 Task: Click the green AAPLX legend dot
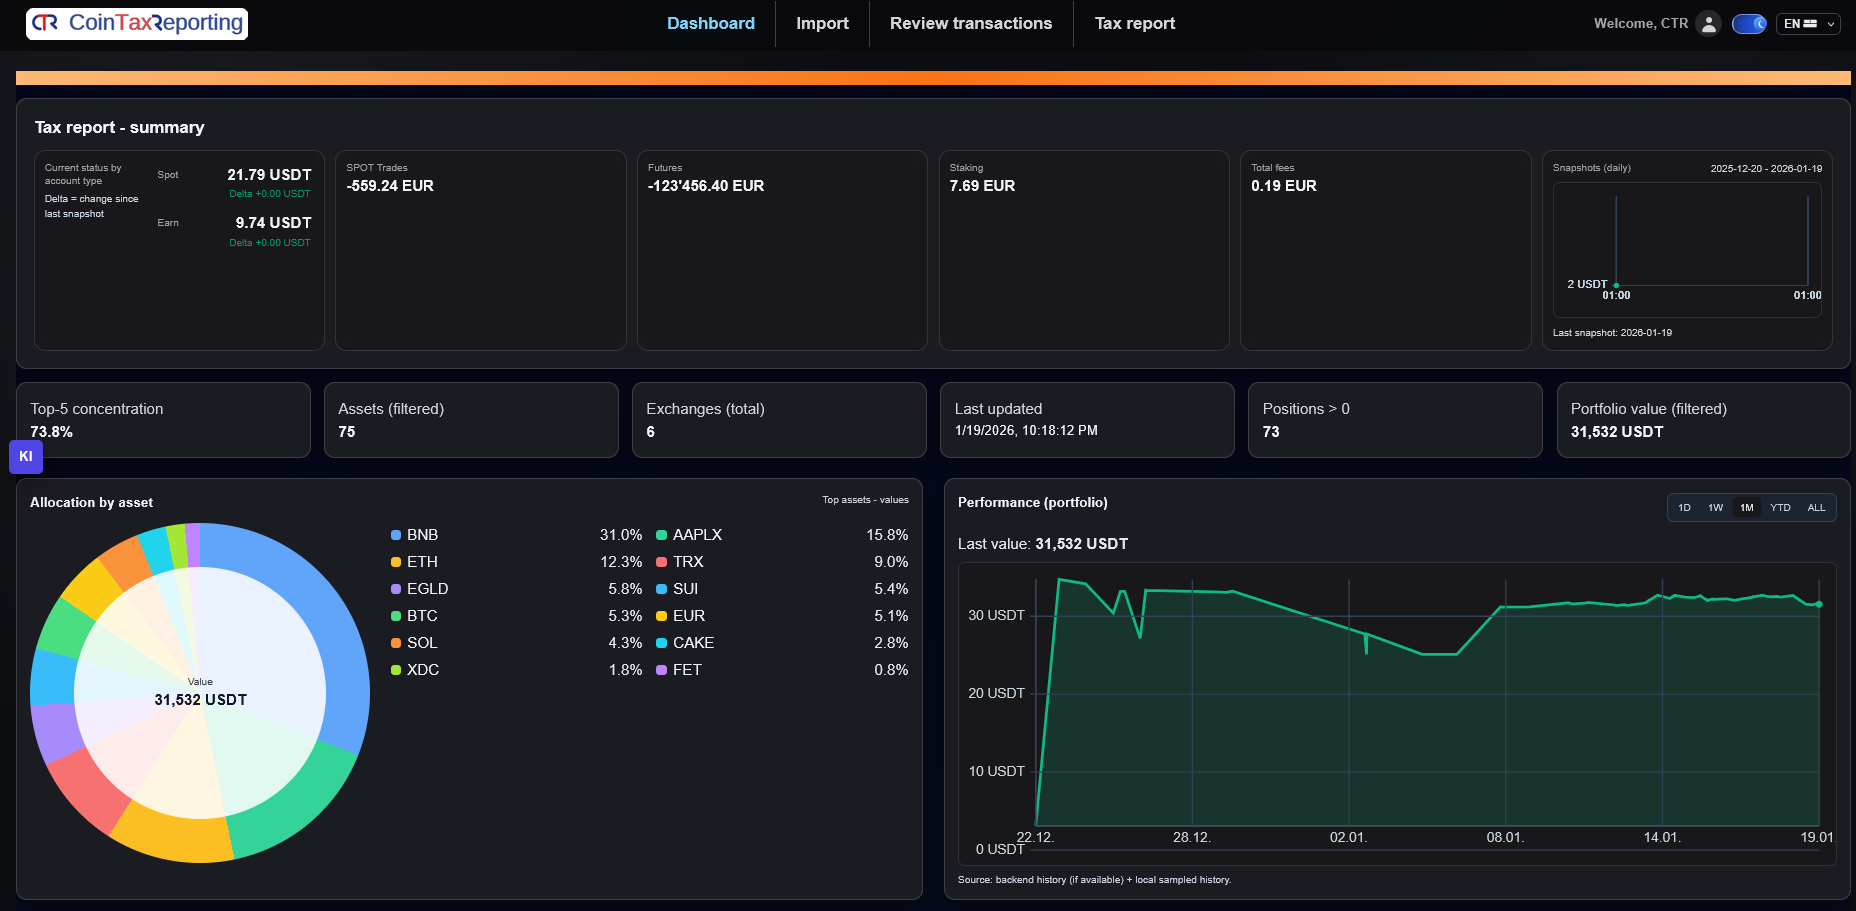tap(661, 535)
